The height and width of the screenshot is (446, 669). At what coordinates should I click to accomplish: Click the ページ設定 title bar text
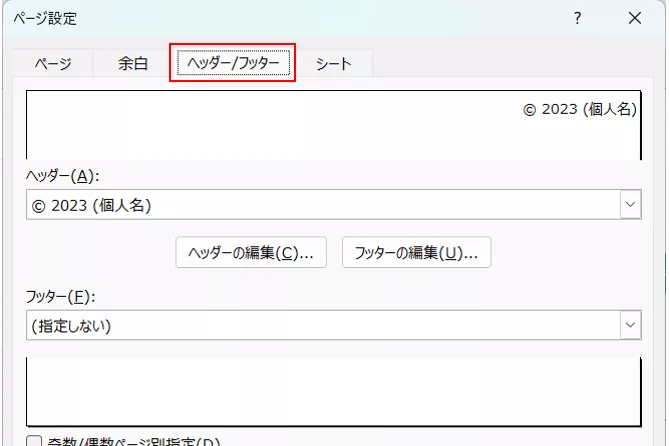(x=45, y=18)
